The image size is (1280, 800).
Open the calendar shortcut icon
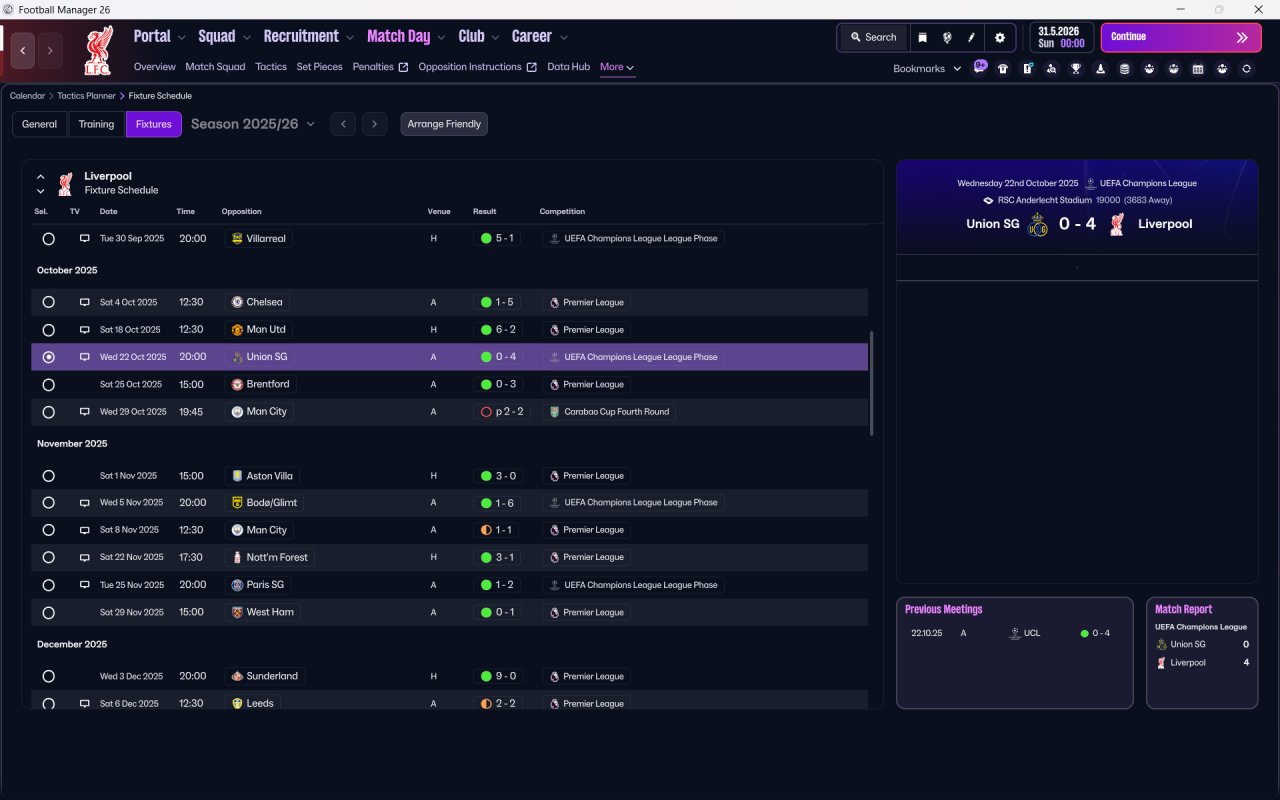click(1197, 69)
